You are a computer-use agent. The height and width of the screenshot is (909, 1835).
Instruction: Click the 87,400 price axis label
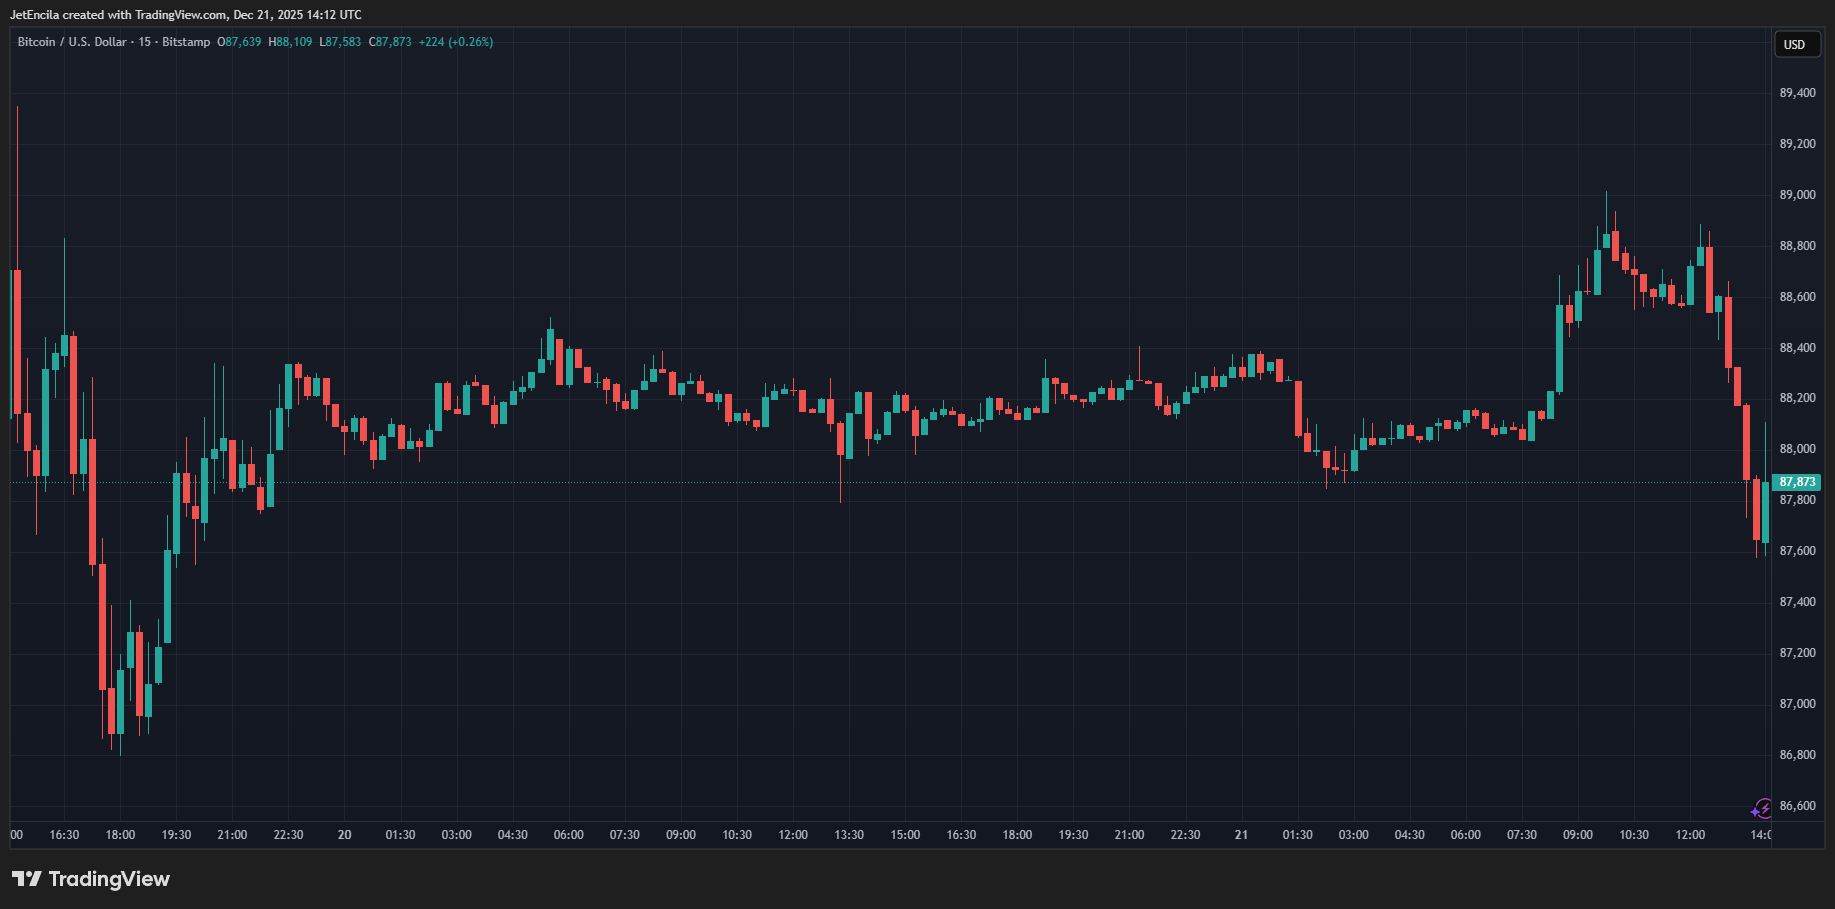click(1797, 602)
